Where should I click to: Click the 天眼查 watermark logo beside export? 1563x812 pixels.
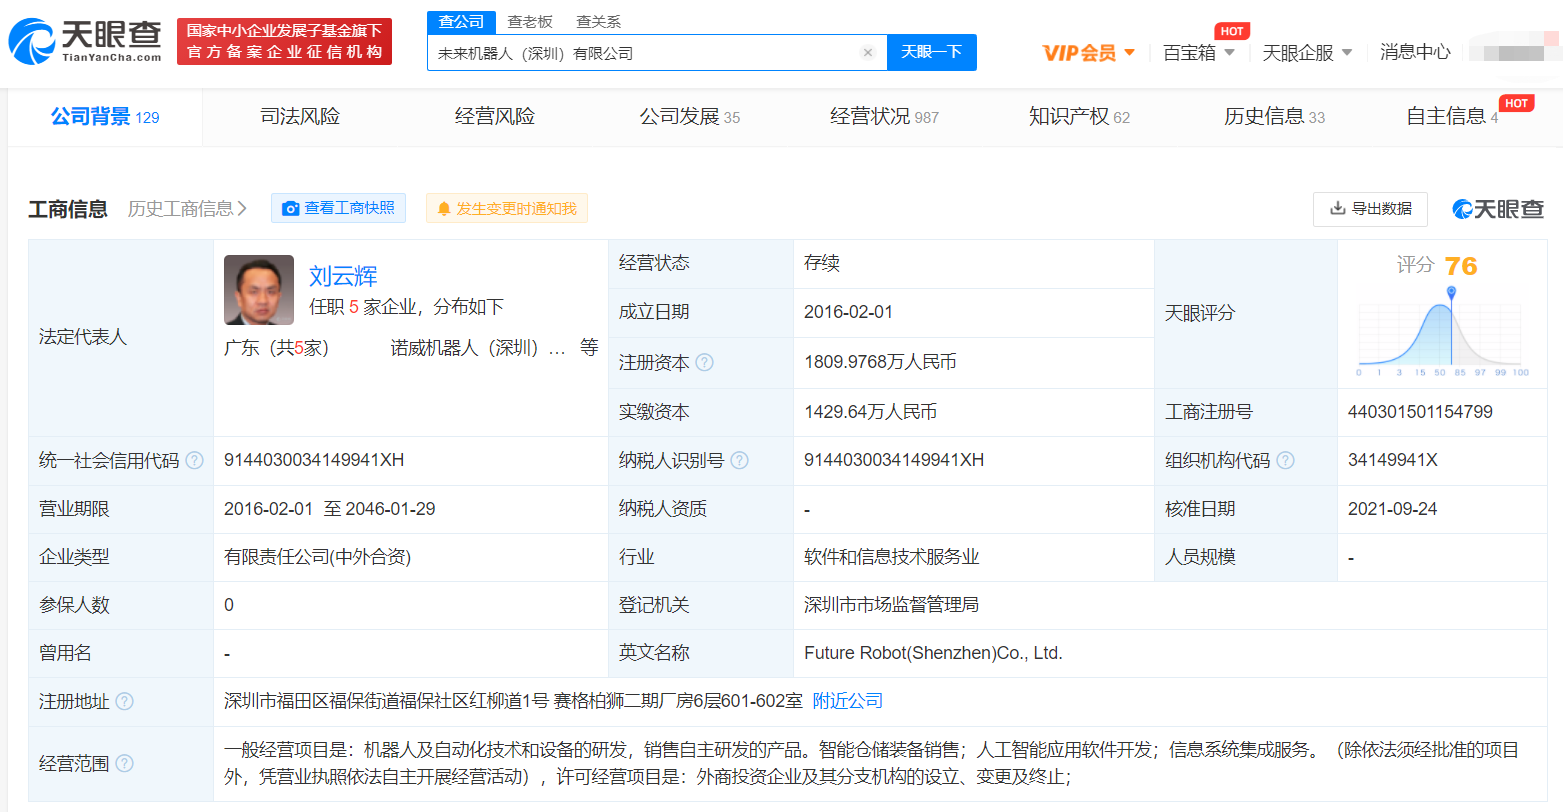1498,209
